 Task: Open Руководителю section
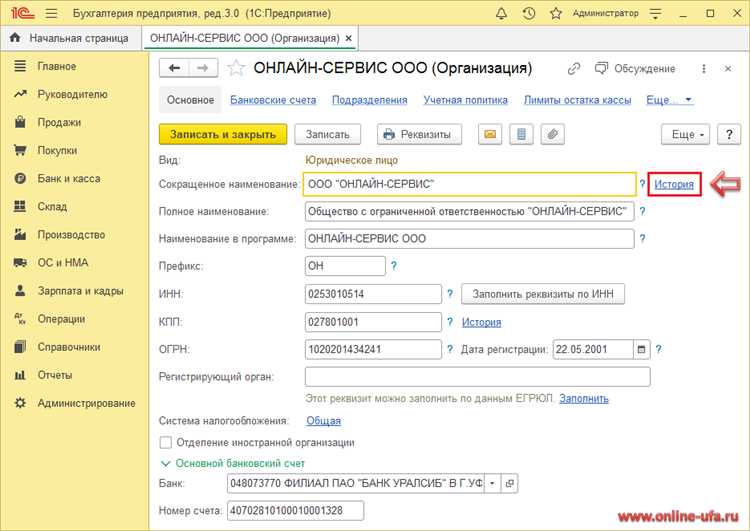click(74, 94)
